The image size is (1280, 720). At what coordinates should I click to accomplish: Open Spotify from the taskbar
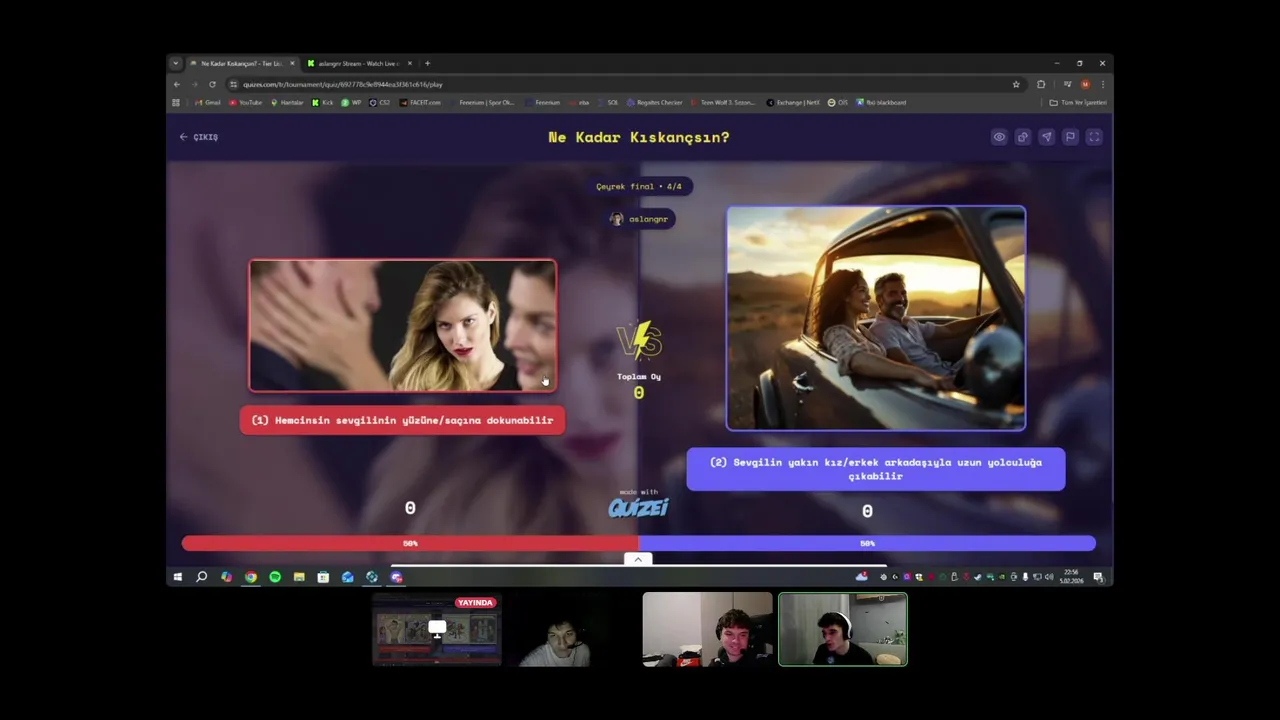coord(275,577)
